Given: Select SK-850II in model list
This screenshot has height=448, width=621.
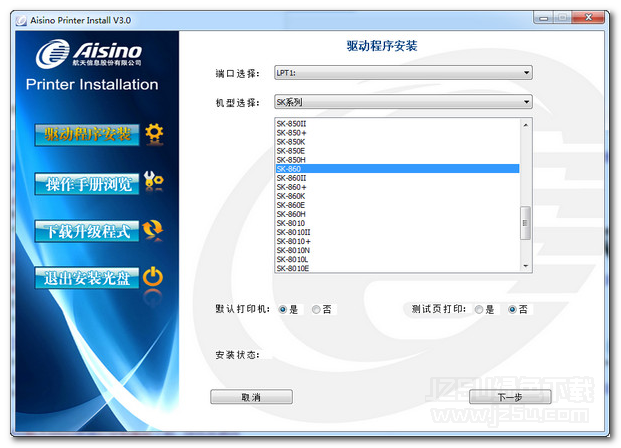Looking at the screenshot, I should [397, 124].
